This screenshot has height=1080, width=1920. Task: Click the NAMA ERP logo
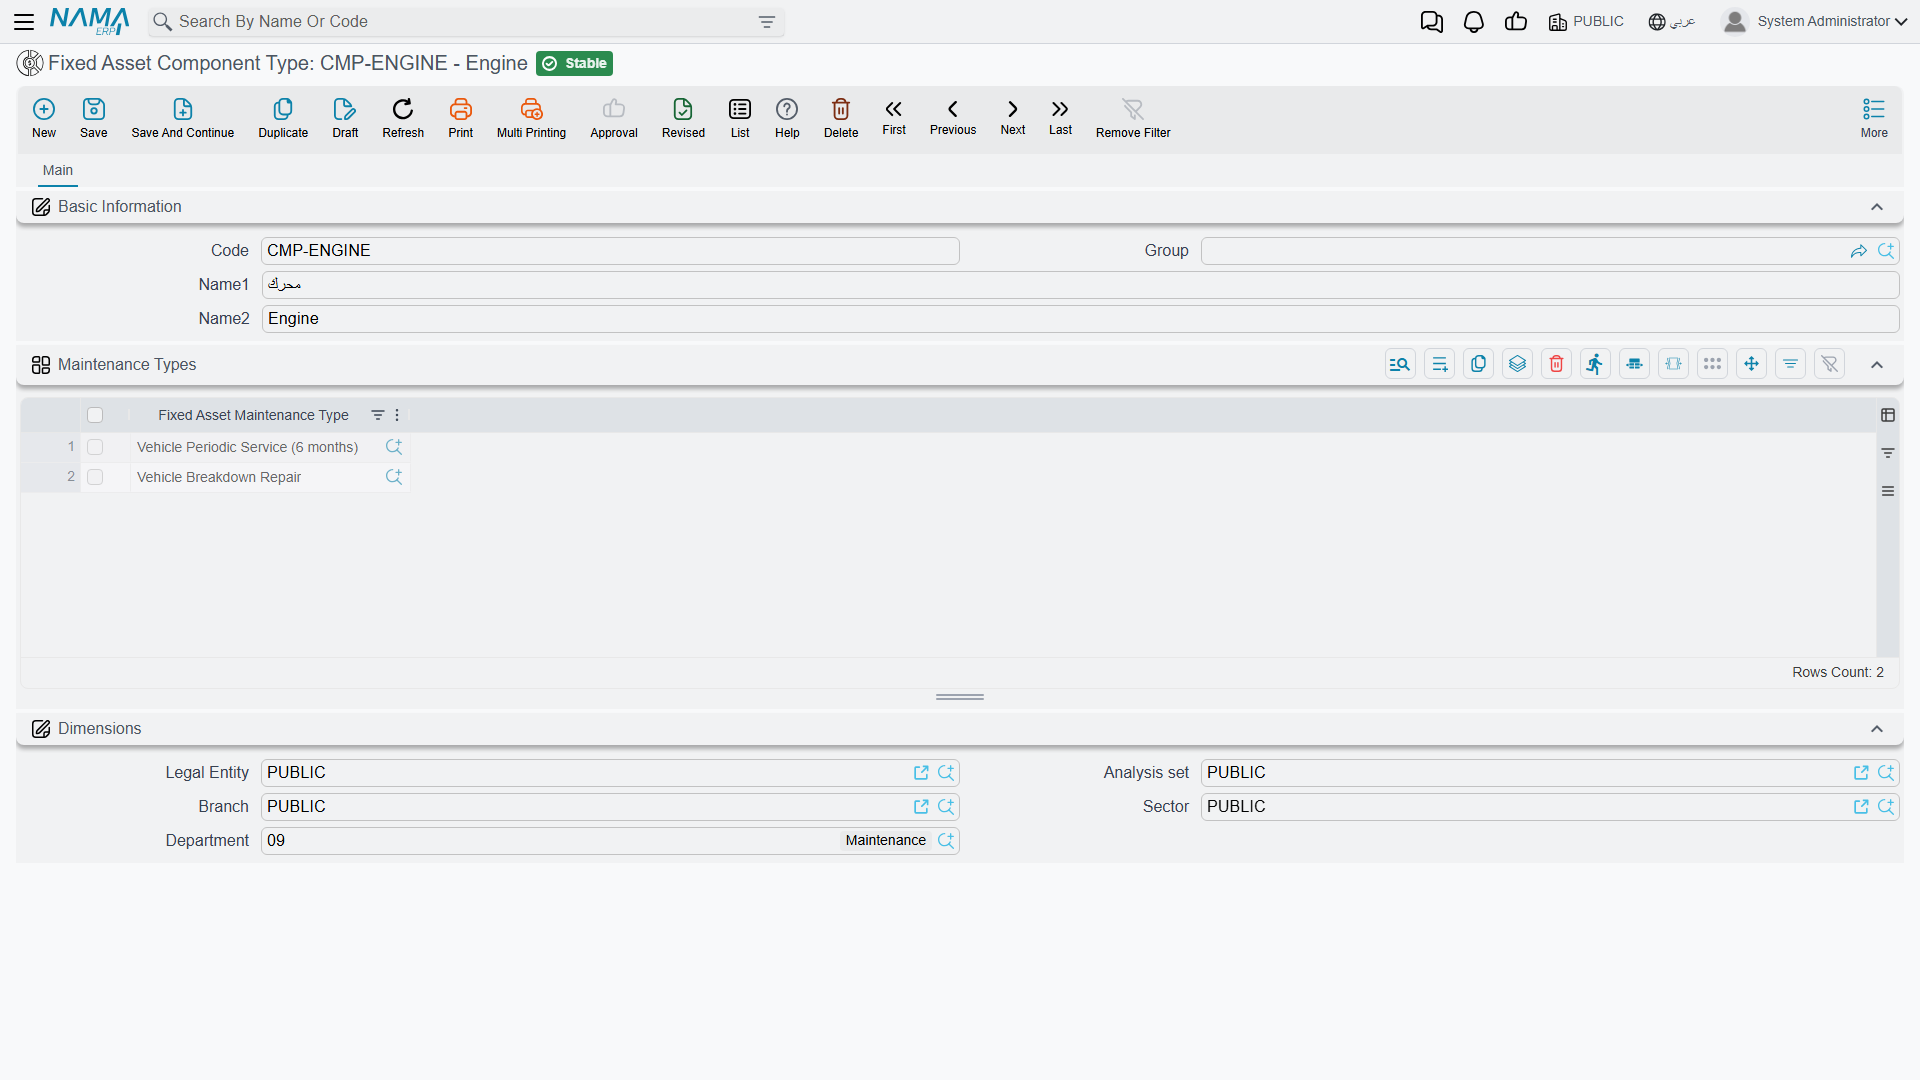click(89, 21)
